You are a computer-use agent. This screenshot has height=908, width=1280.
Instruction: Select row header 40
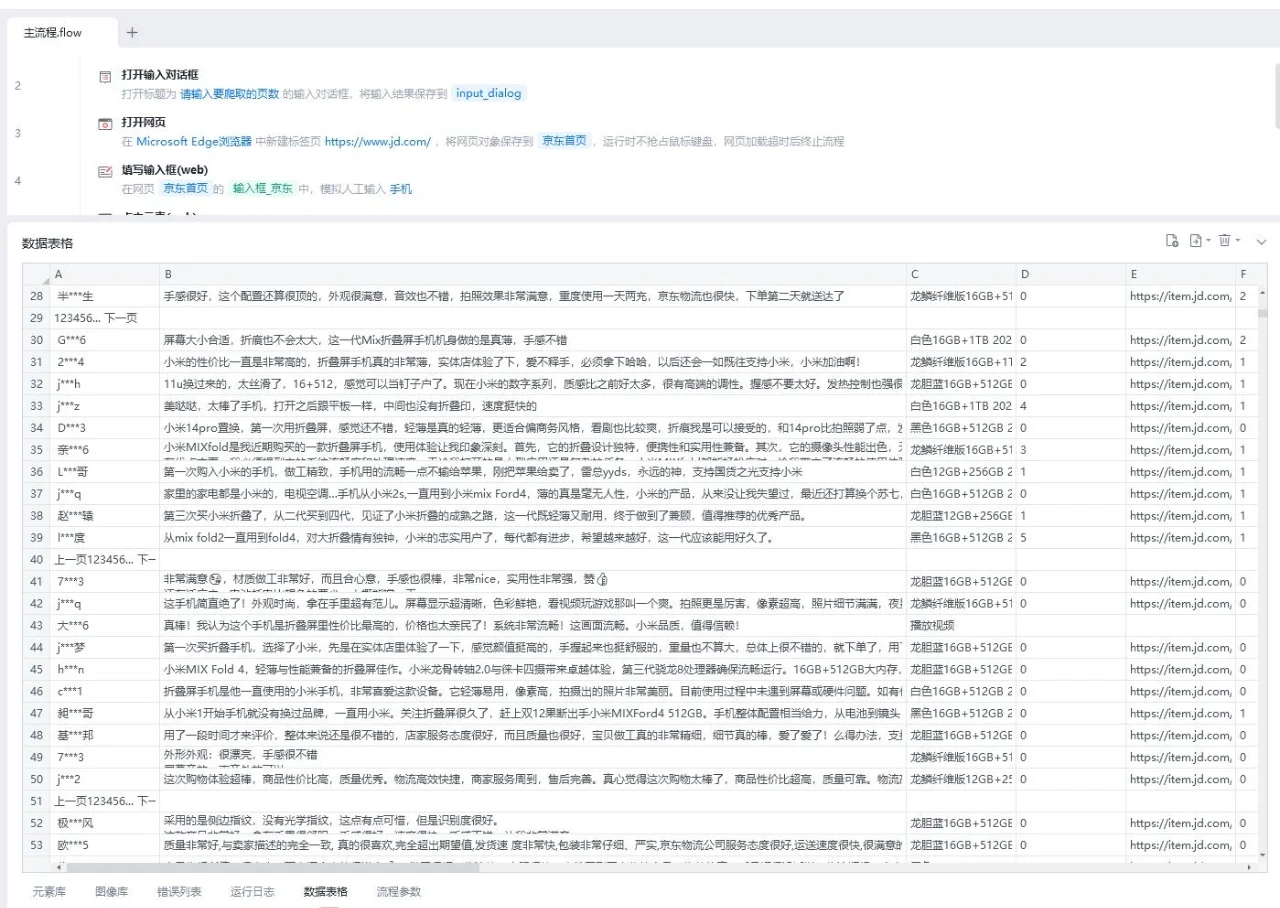coord(37,560)
